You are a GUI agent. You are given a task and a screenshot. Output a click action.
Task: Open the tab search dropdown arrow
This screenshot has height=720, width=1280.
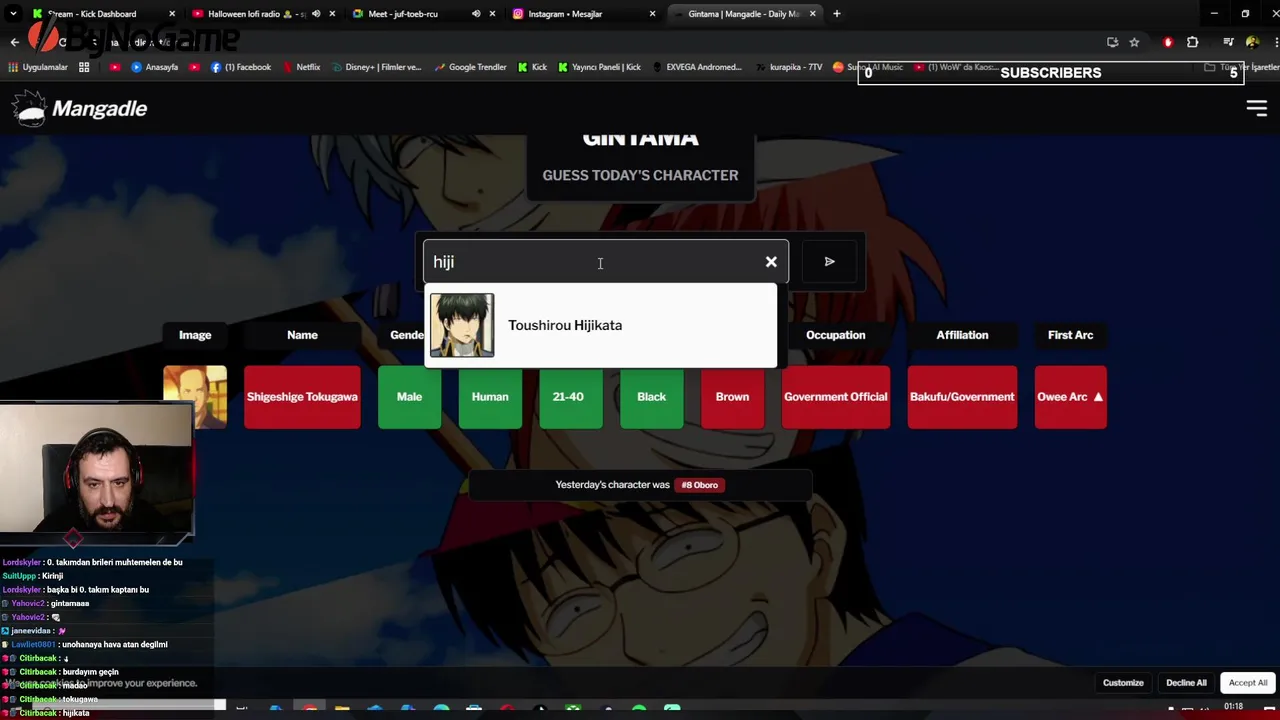pos(13,14)
